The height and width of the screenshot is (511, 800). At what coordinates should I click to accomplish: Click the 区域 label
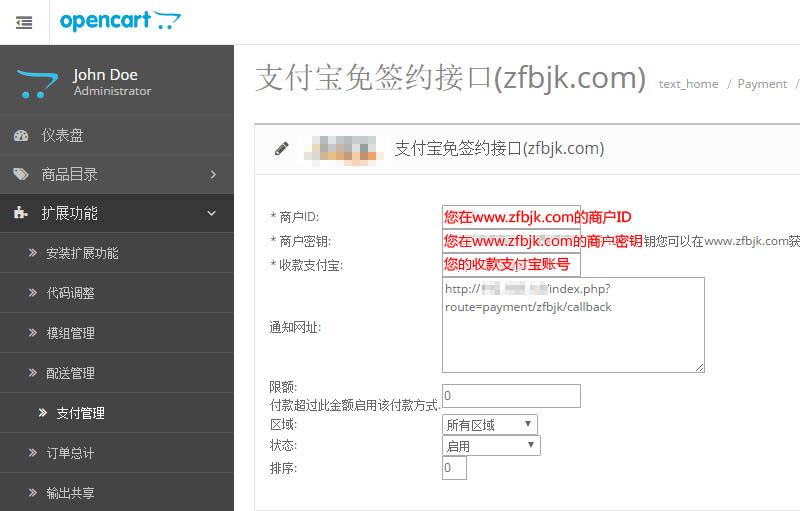(283, 424)
